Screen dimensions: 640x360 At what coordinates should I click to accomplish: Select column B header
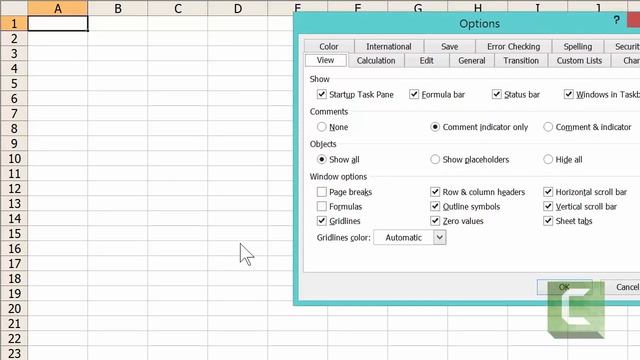pos(118,8)
